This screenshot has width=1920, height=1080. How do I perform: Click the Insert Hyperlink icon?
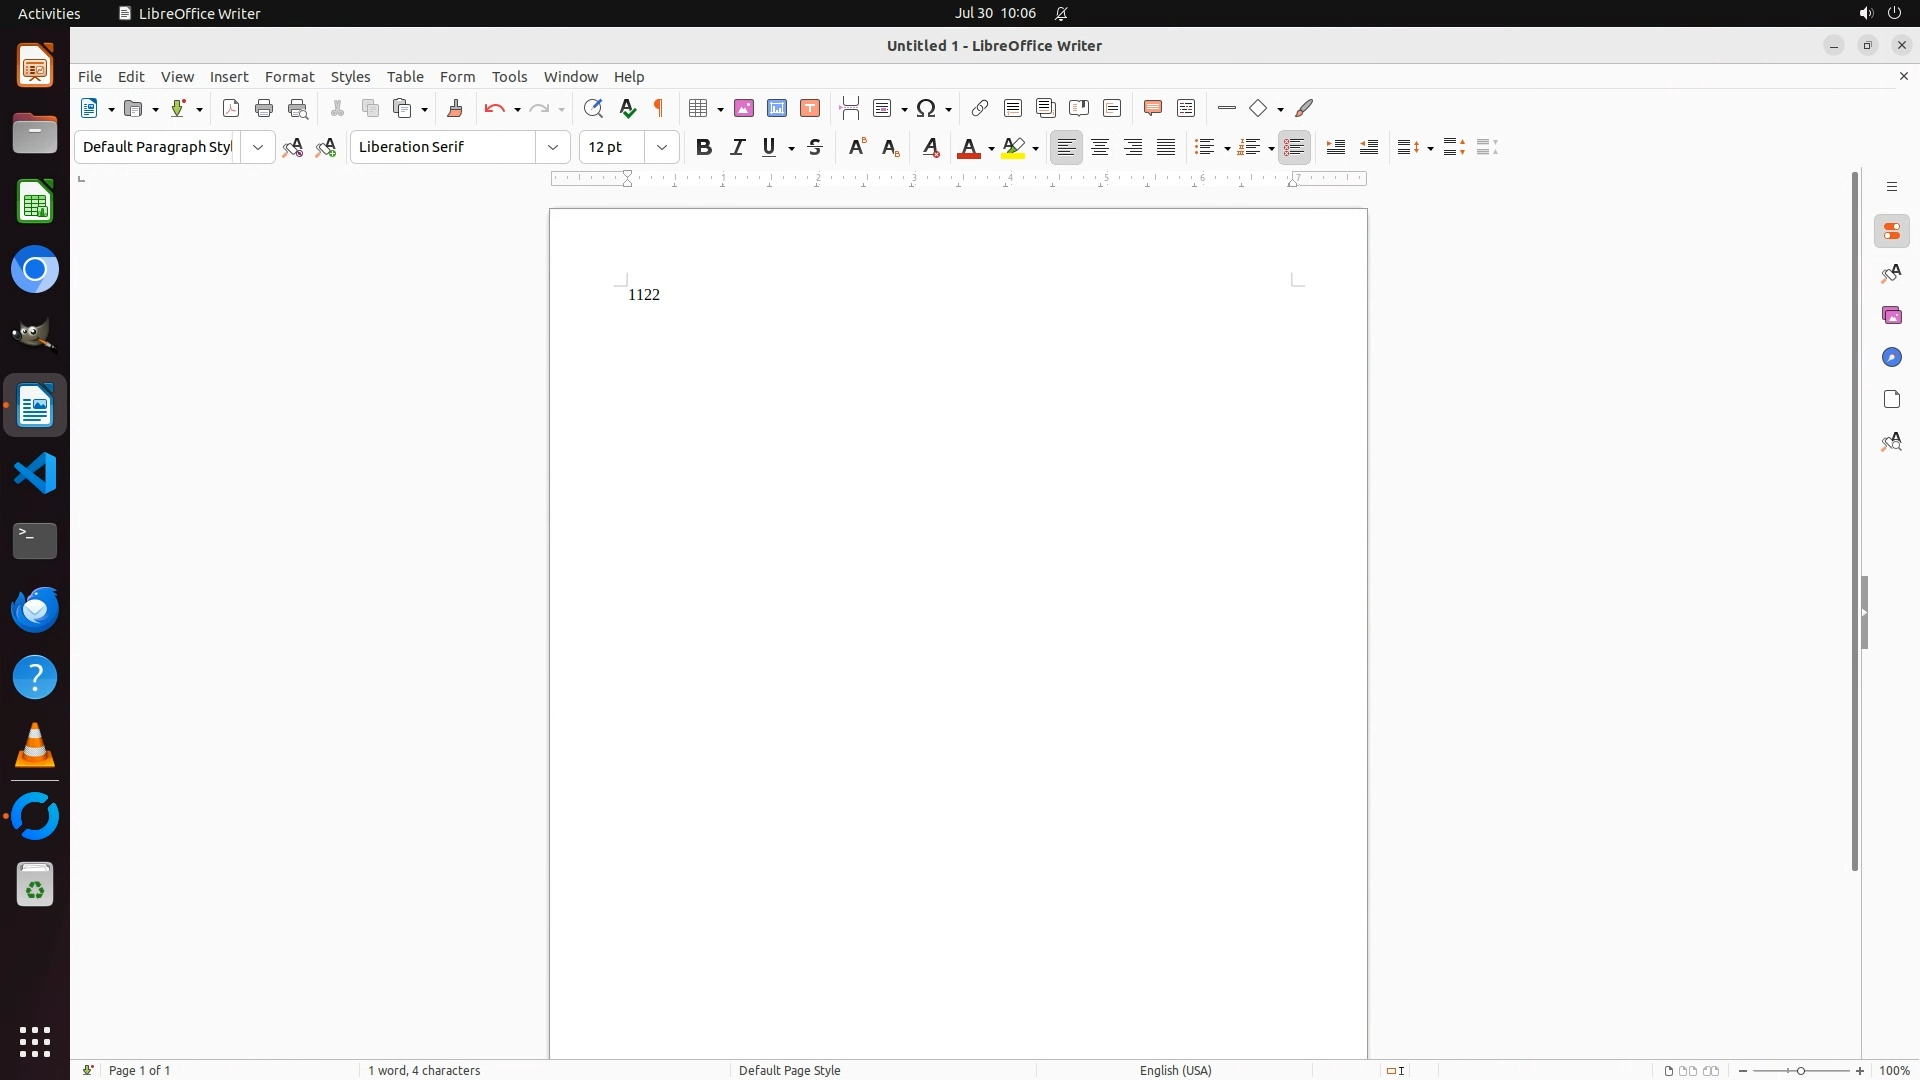click(x=980, y=108)
